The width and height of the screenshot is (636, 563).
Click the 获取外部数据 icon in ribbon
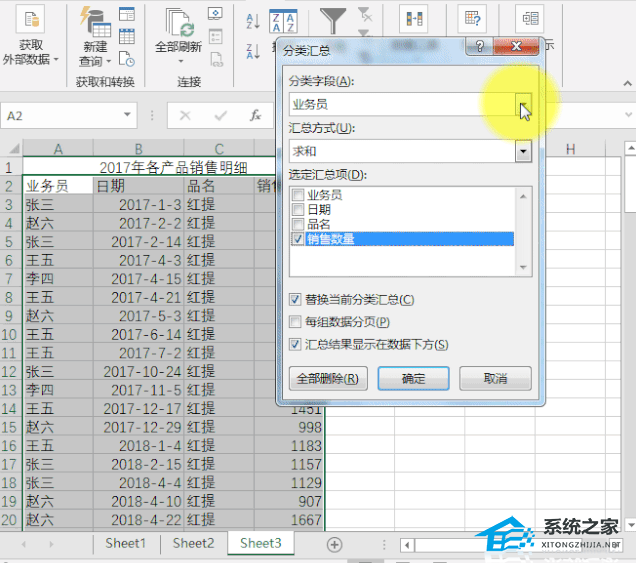(31, 20)
